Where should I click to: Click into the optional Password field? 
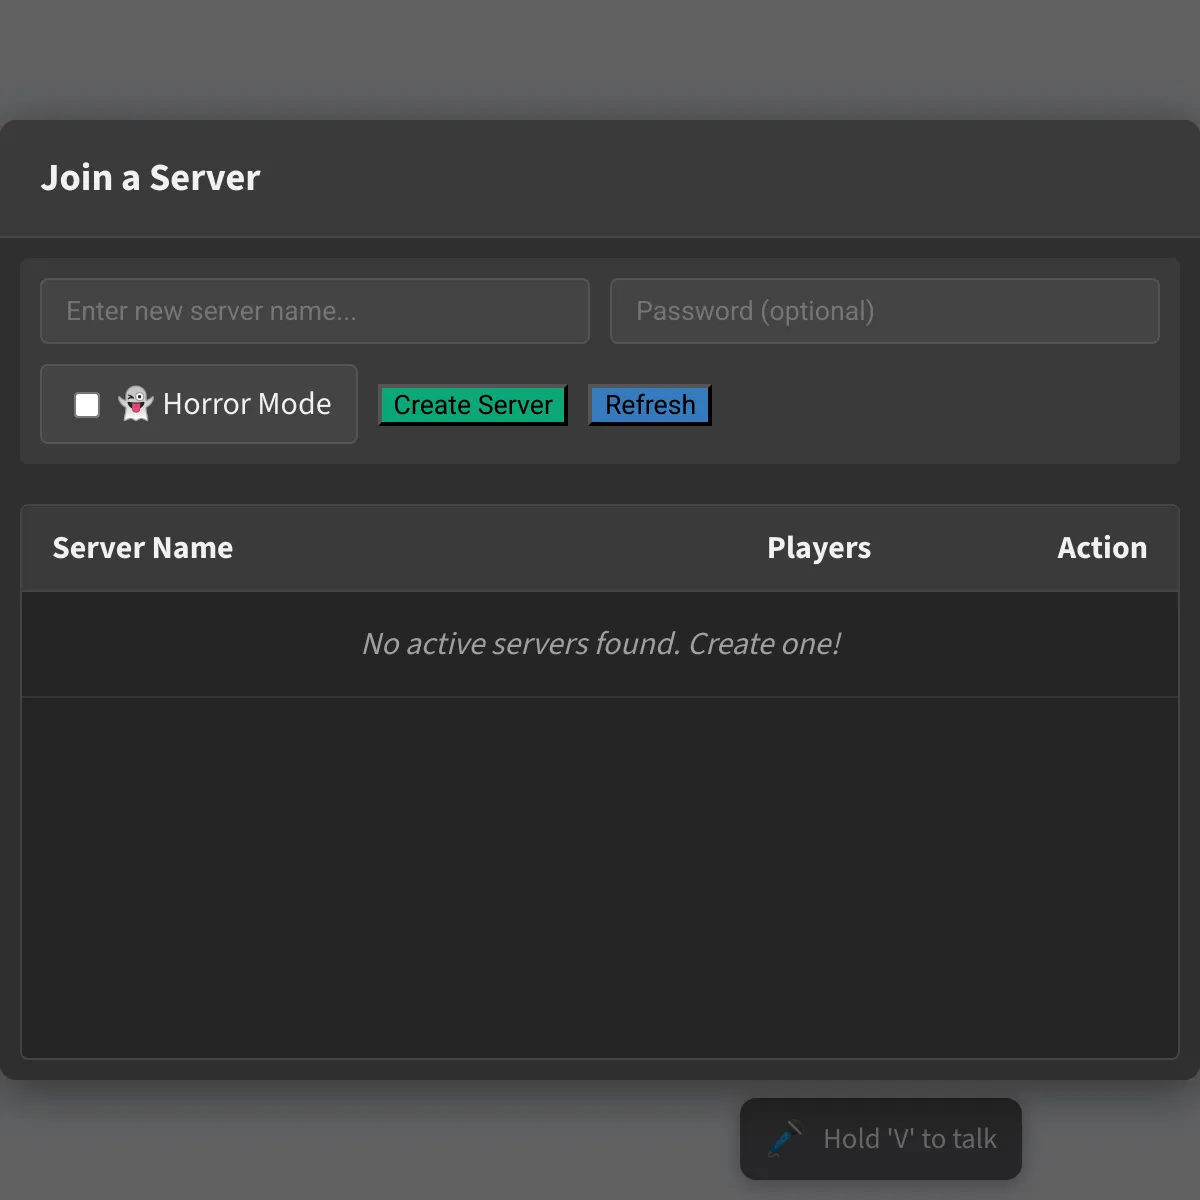pos(884,311)
